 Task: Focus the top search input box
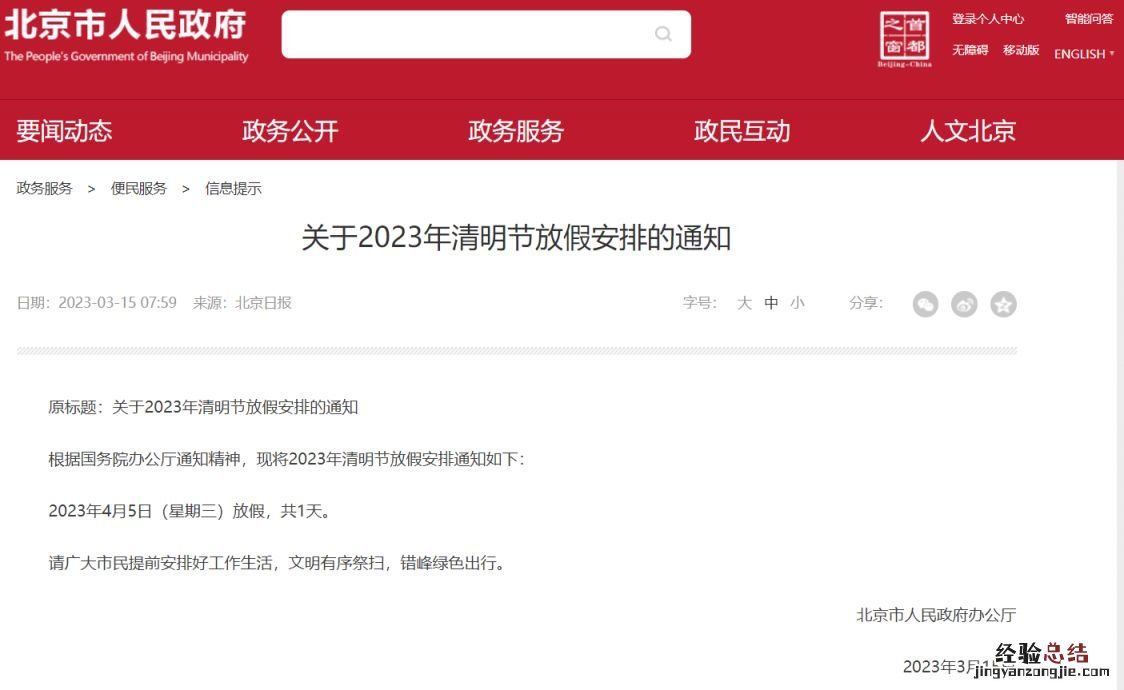coord(485,34)
